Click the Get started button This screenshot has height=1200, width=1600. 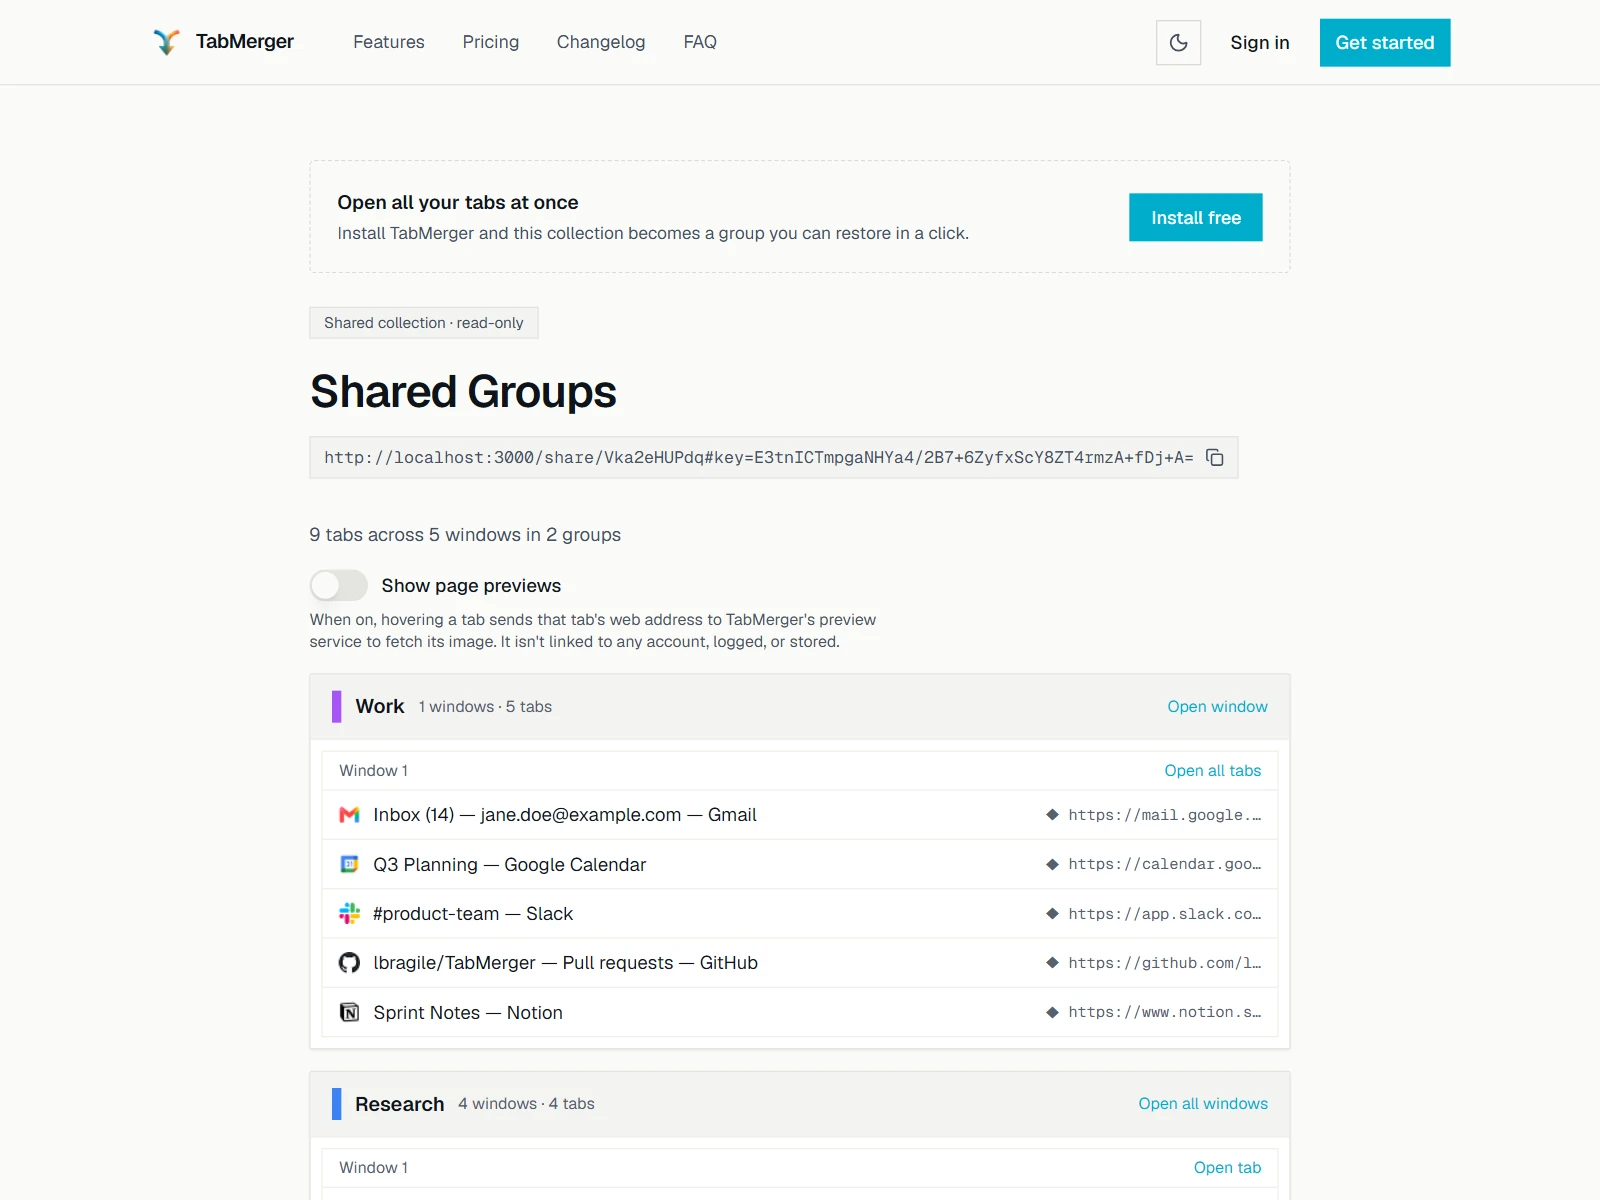[x=1385, y=43]
